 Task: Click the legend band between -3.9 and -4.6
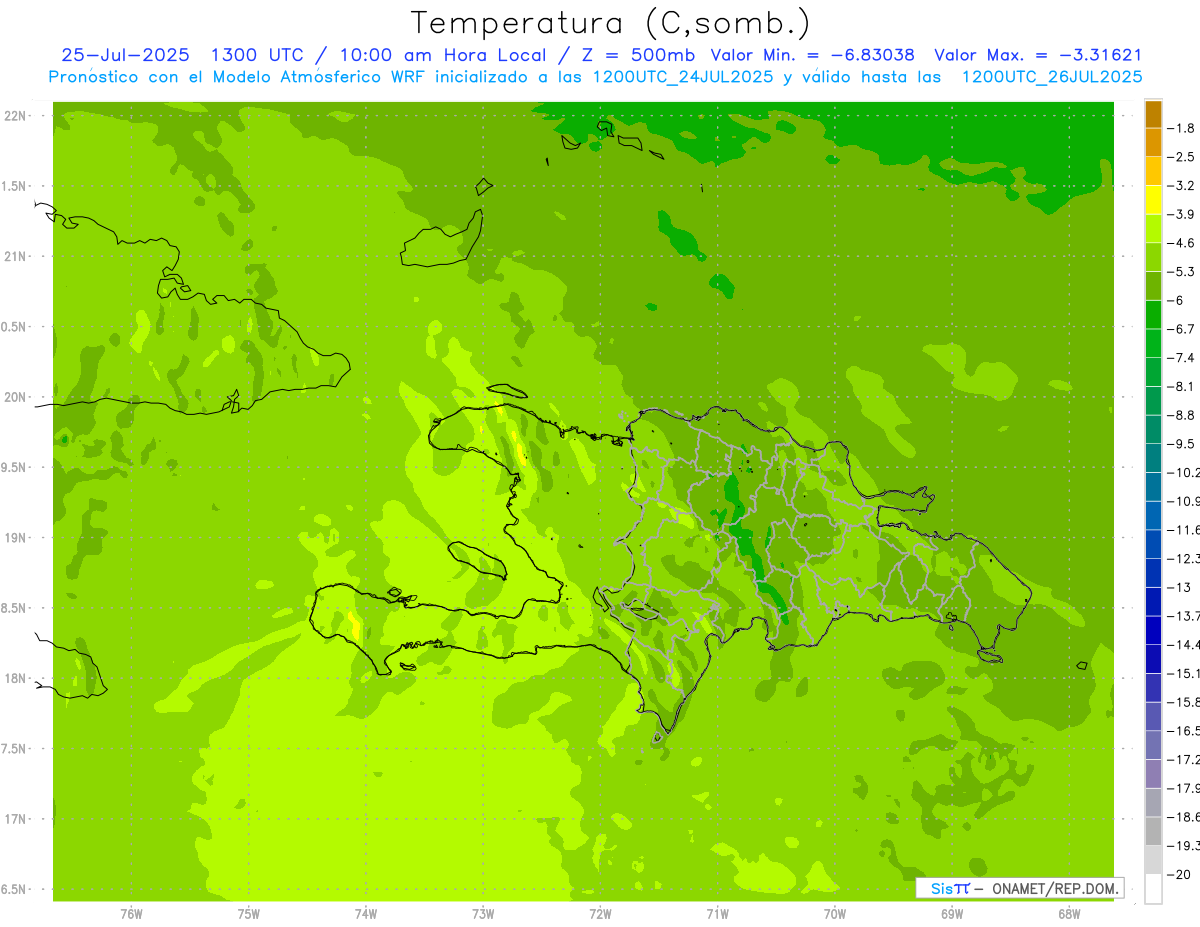[x=1153, y=228]
